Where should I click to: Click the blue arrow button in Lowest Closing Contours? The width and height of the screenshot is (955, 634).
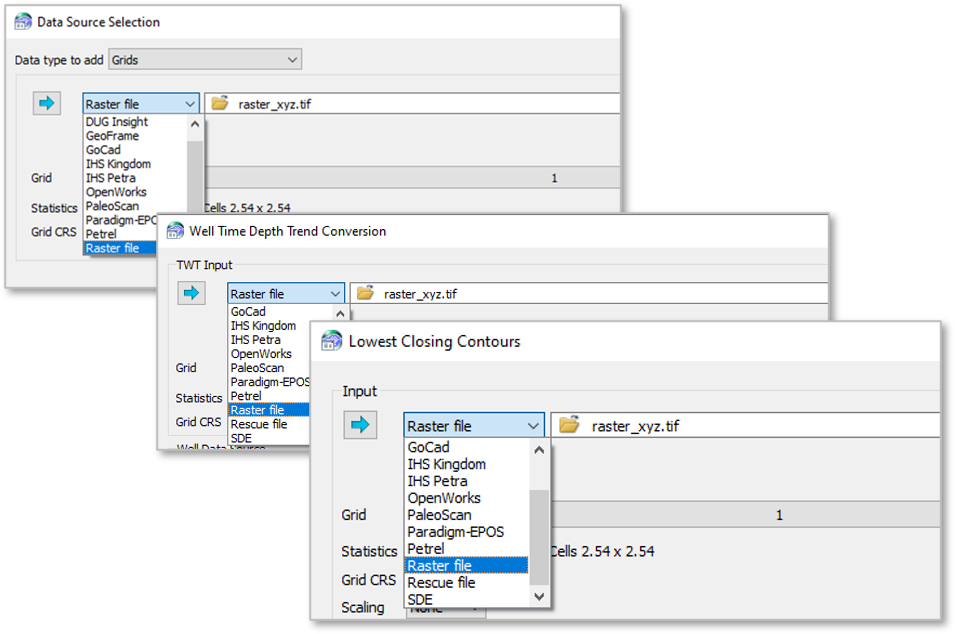tap(360, 424)
